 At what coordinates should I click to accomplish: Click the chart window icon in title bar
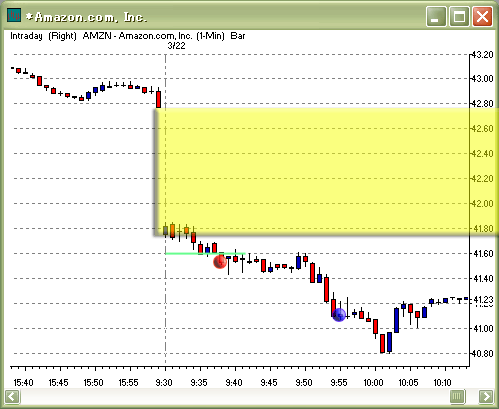point(14,15)
